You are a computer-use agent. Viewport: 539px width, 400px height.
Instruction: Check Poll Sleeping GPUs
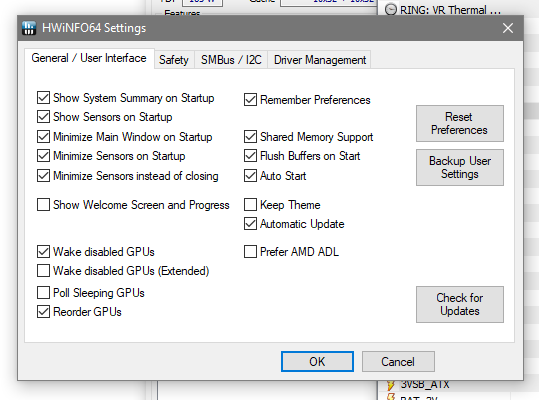(x=43, y=293)
